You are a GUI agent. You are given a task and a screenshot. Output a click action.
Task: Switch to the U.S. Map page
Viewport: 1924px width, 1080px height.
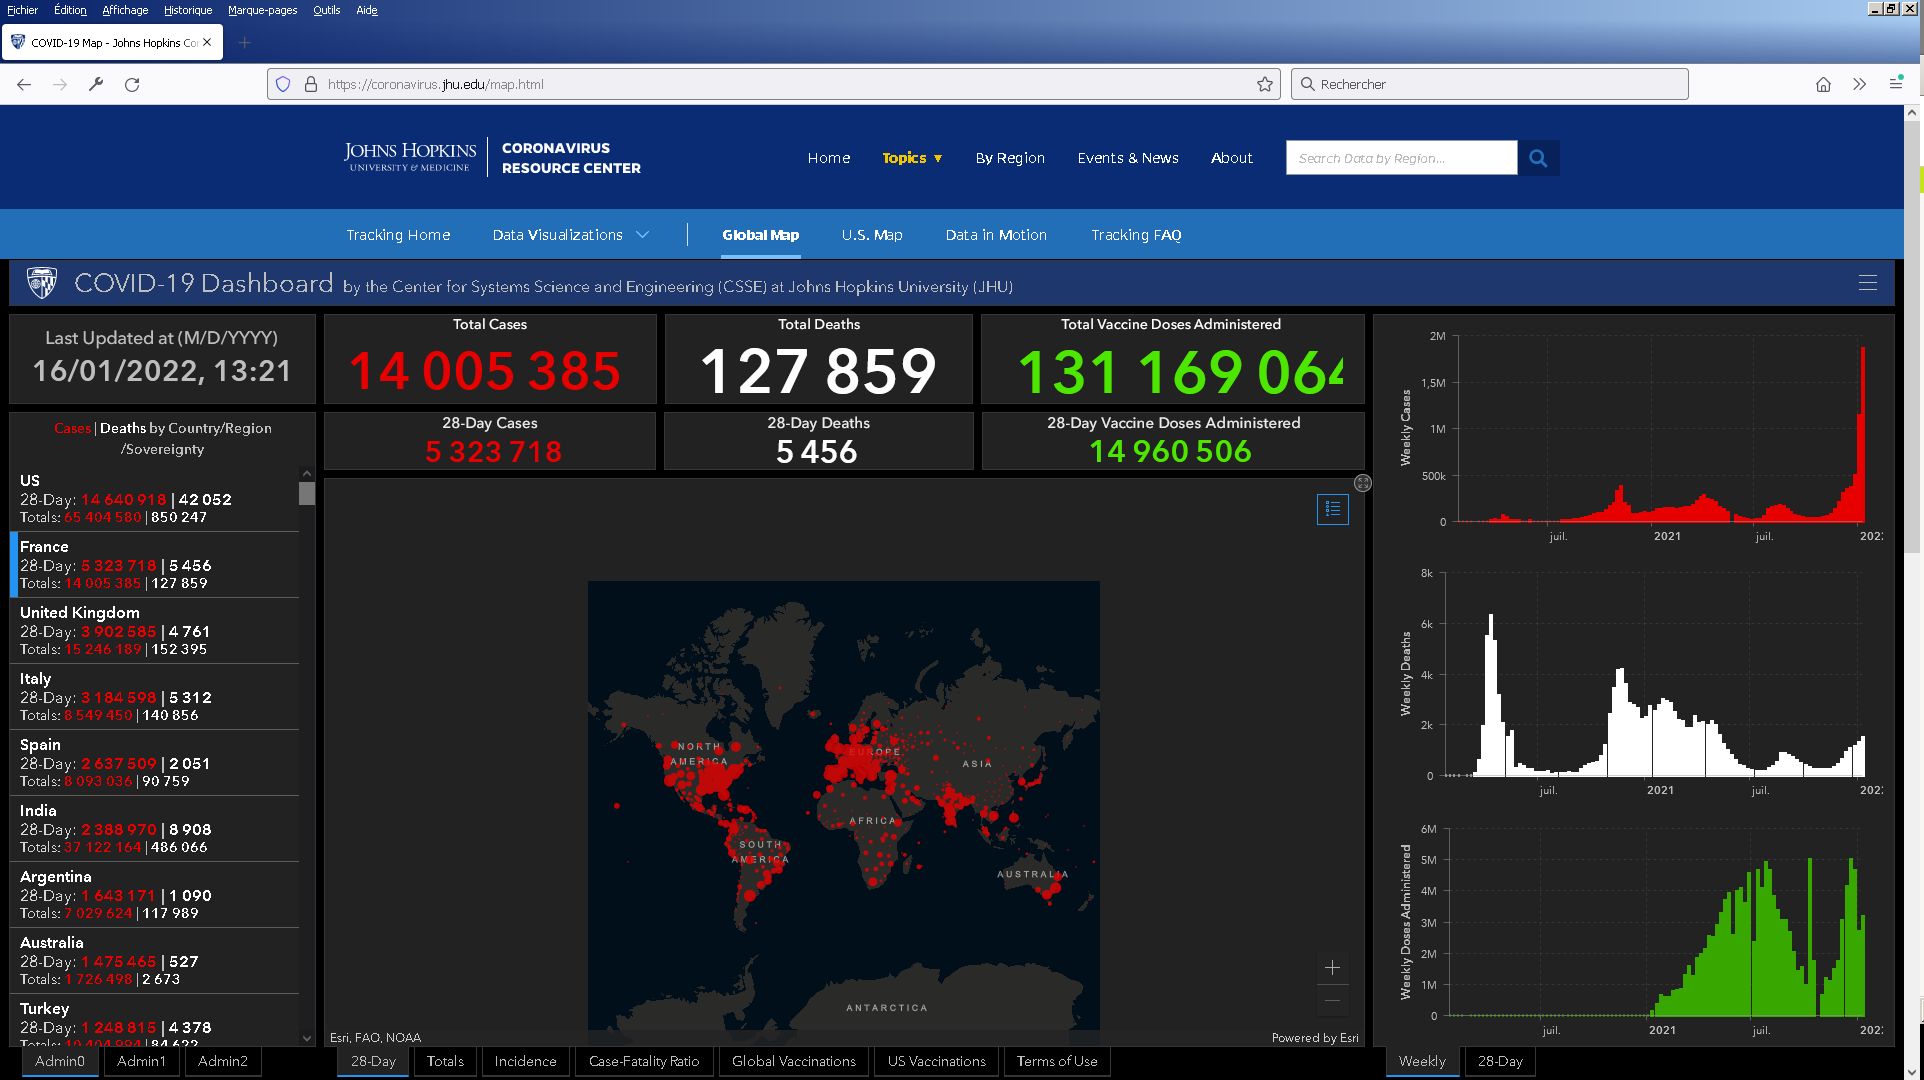(x=872, y=235)
